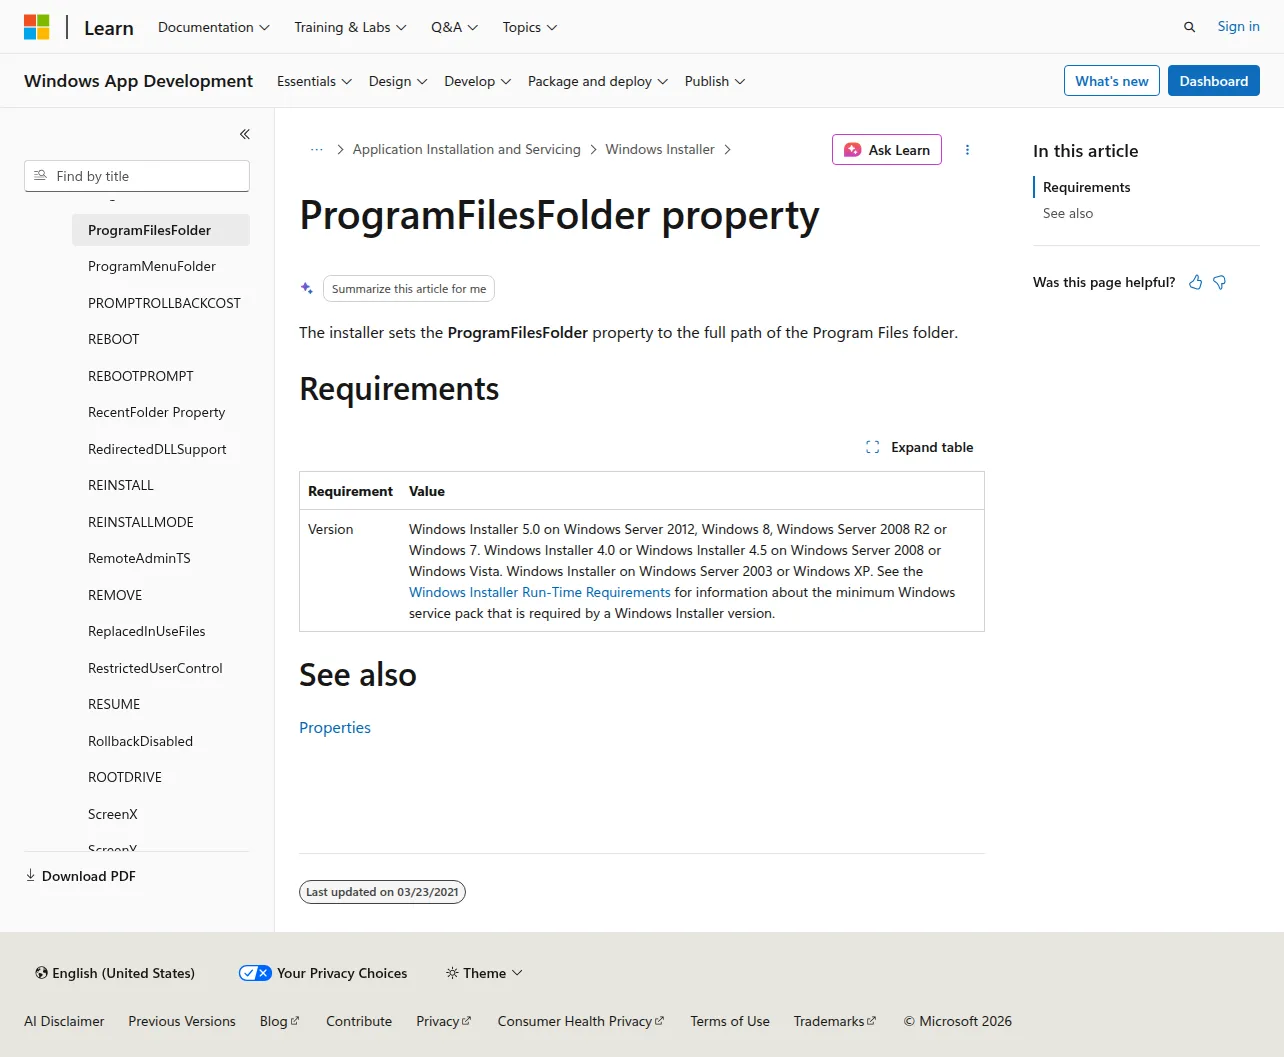1284x1057 pixels.
Task: Click the thumbs down feedback icon
Action: coord(1220,283)
